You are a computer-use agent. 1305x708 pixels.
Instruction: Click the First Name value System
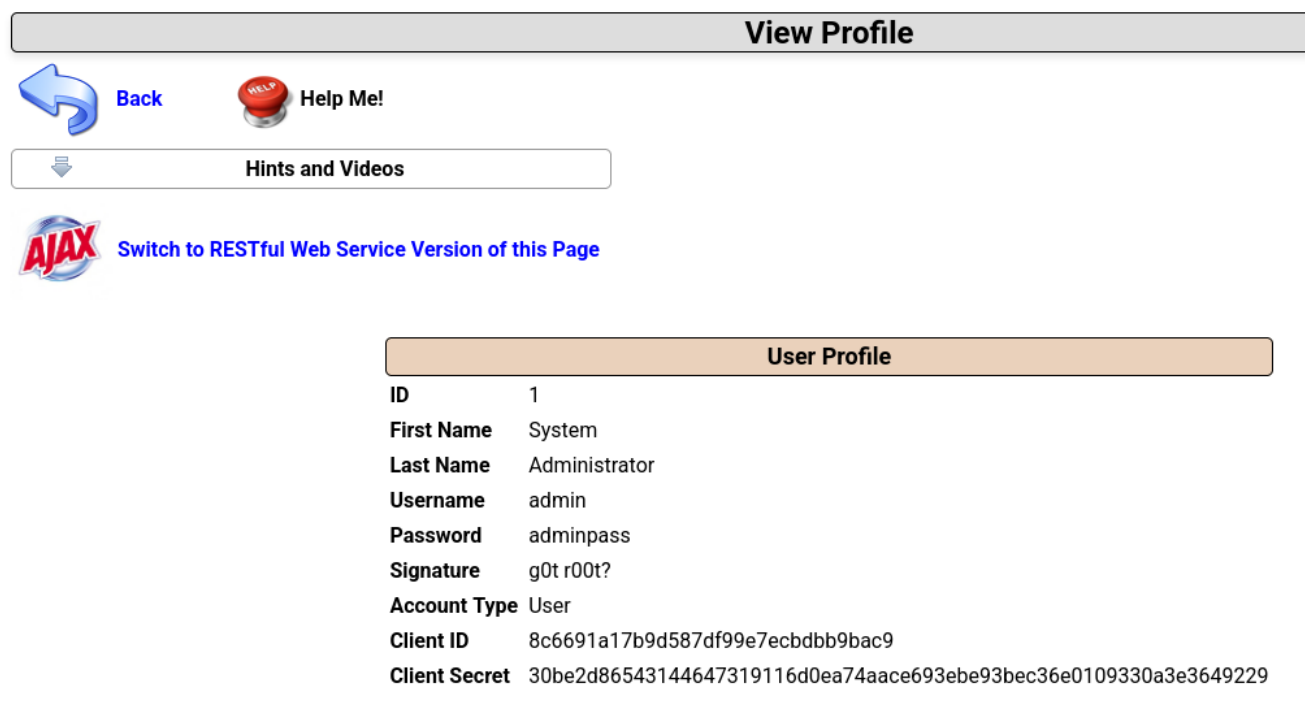click(x=562, y=430)
